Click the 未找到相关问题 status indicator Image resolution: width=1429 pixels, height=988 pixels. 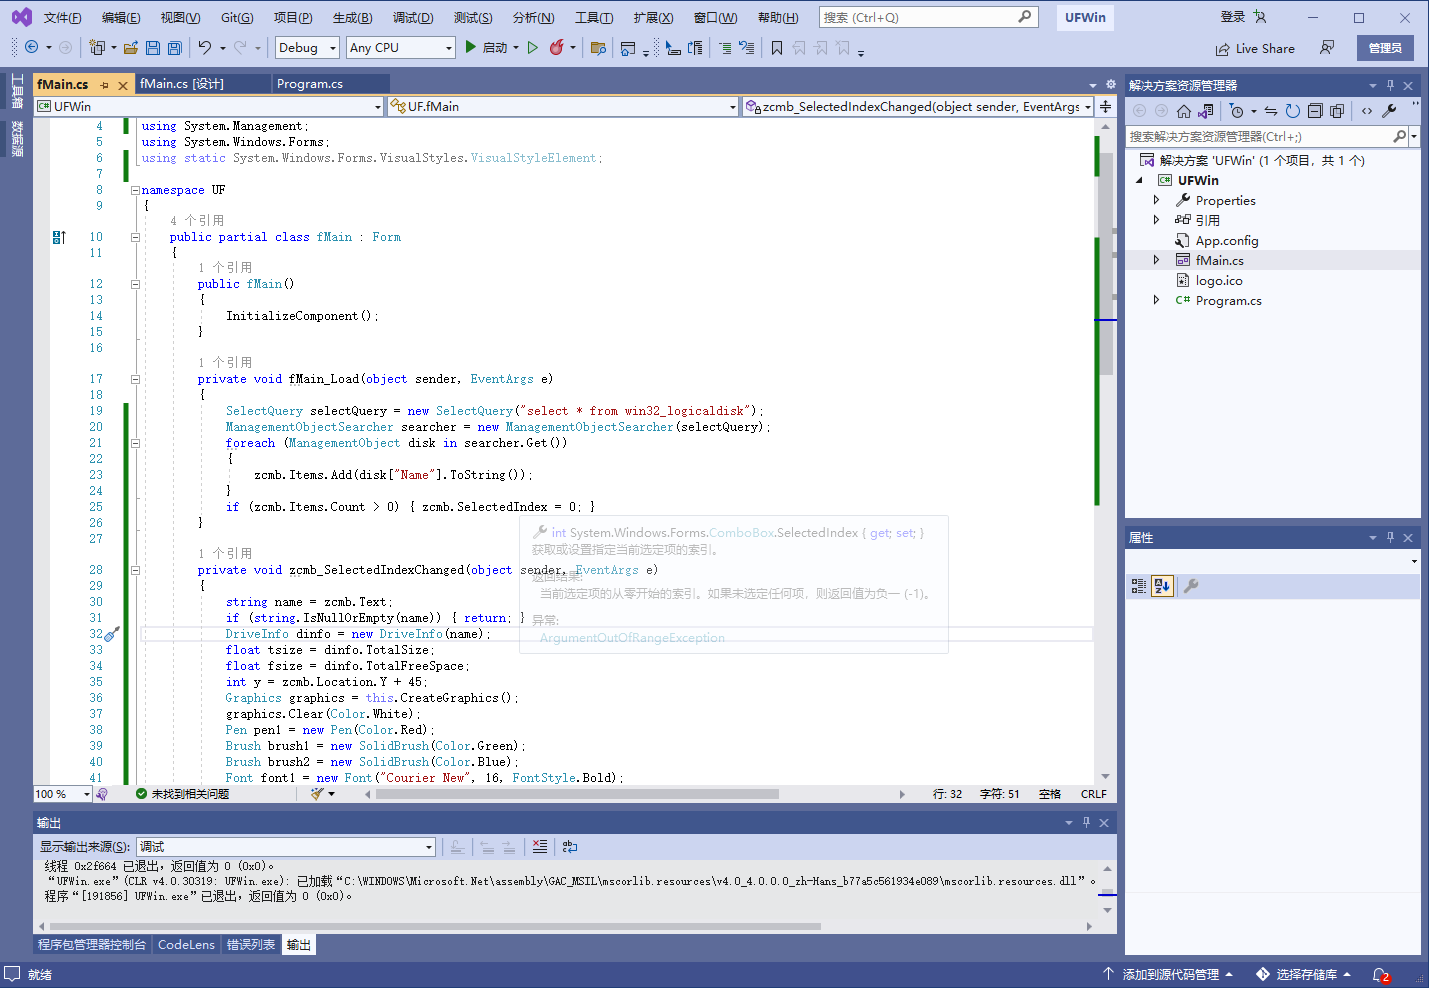(x=183, y=794)
